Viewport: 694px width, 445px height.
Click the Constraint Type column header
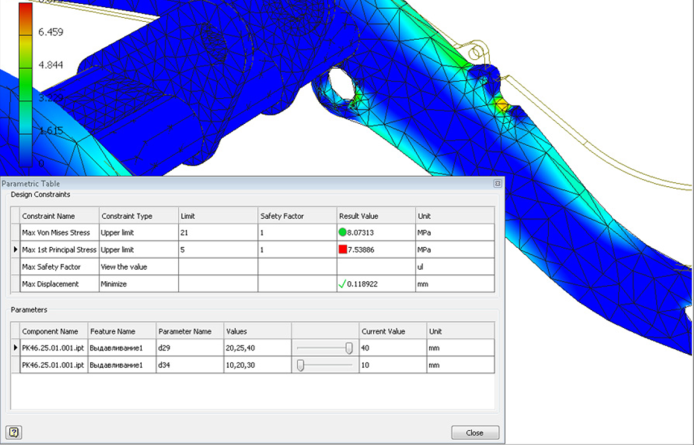tap(139, 216)
